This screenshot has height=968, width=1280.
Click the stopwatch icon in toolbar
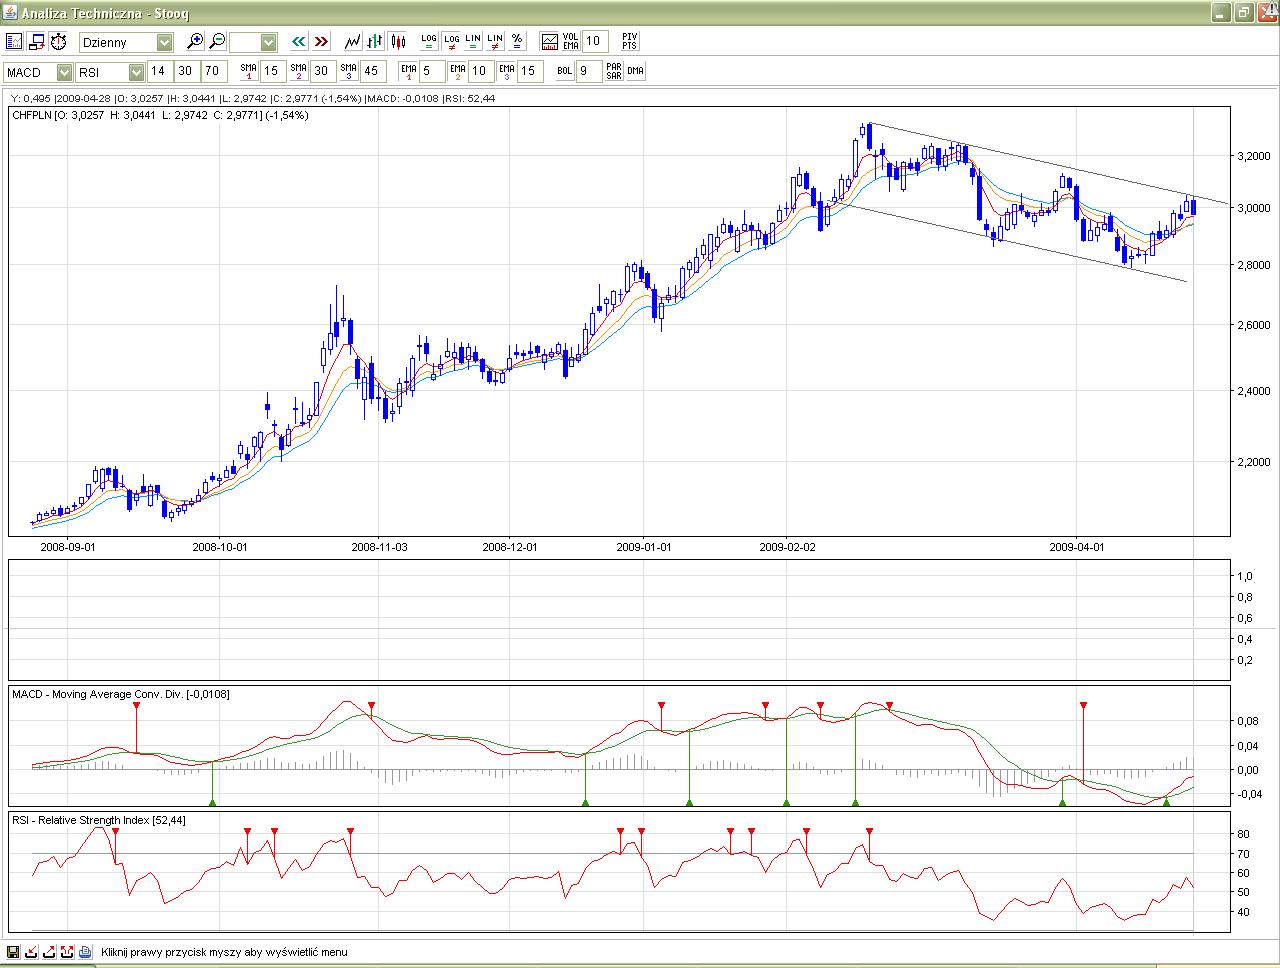[x=59, y=41]
